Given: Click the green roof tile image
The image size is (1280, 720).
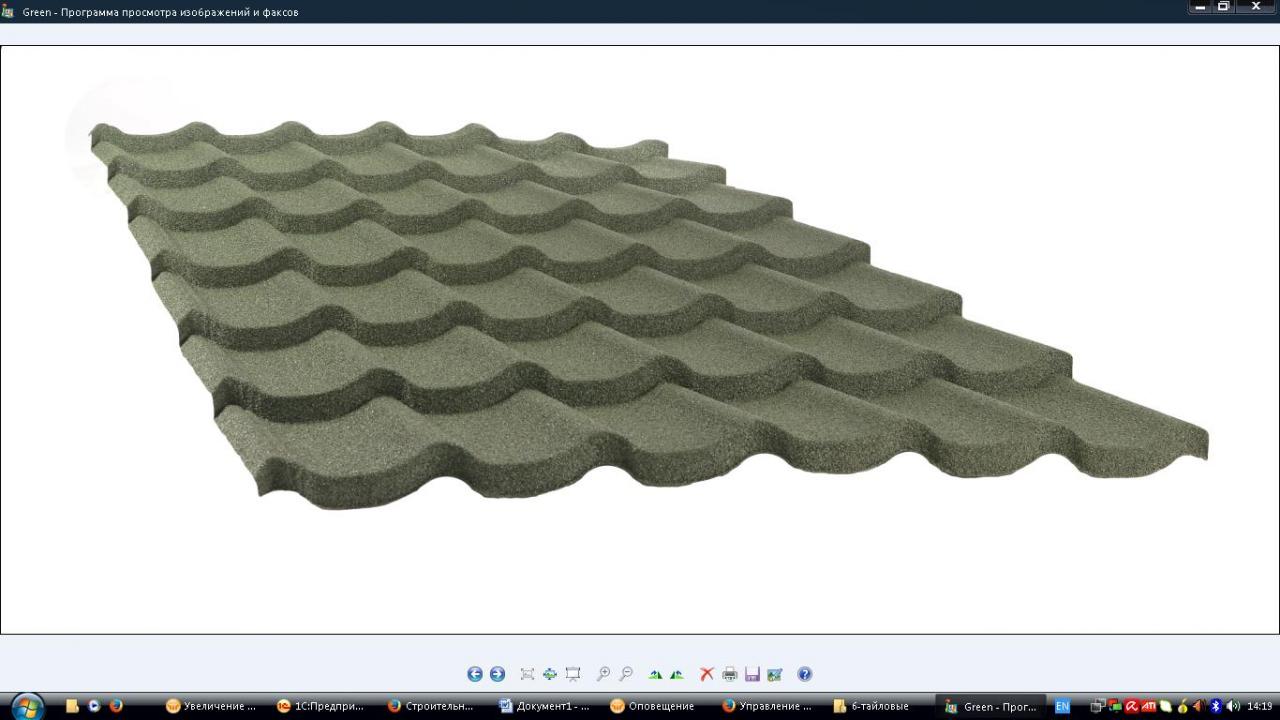Looking at the screenshot, I should click(x=640, y=320).
